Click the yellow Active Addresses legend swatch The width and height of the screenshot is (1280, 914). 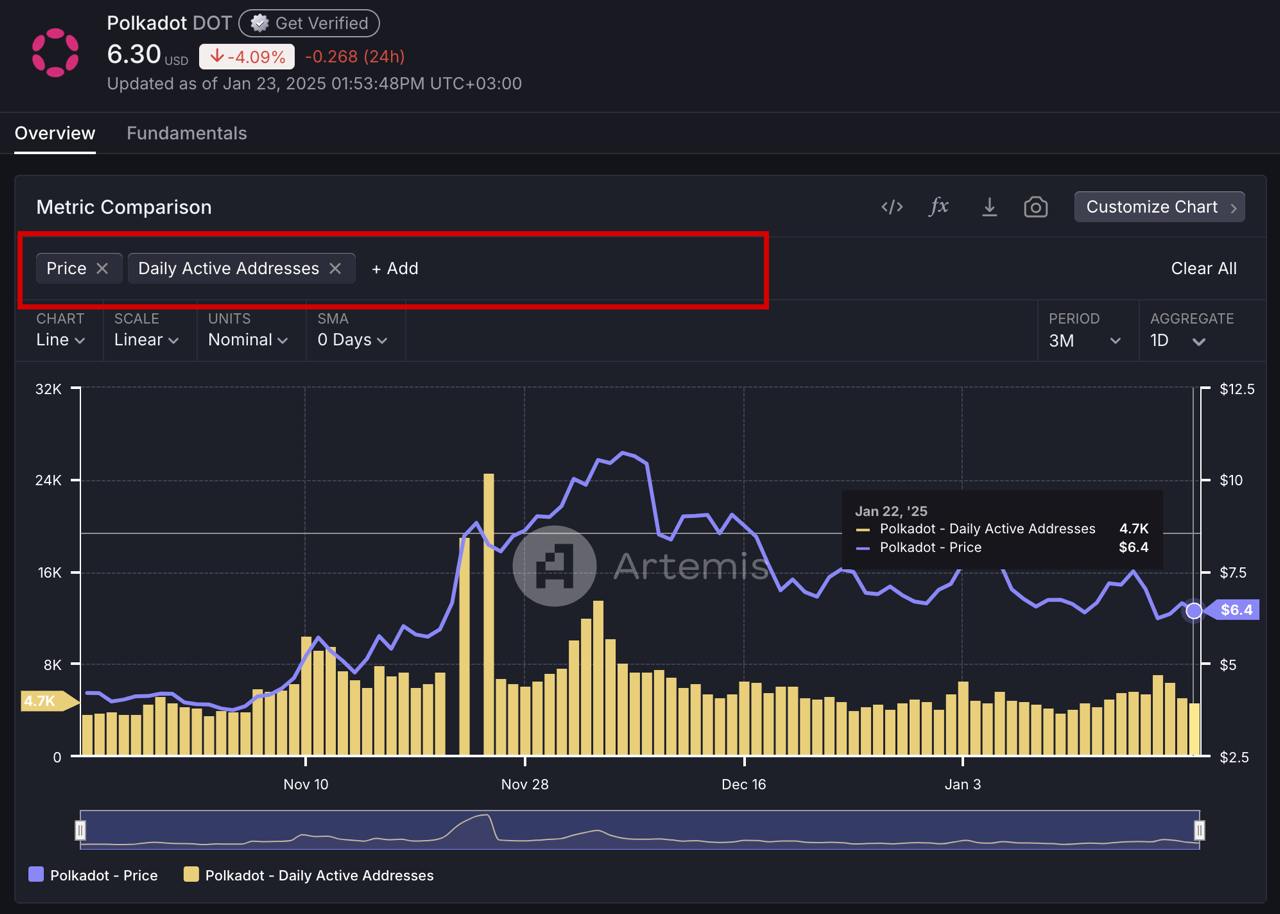[191, 875]
